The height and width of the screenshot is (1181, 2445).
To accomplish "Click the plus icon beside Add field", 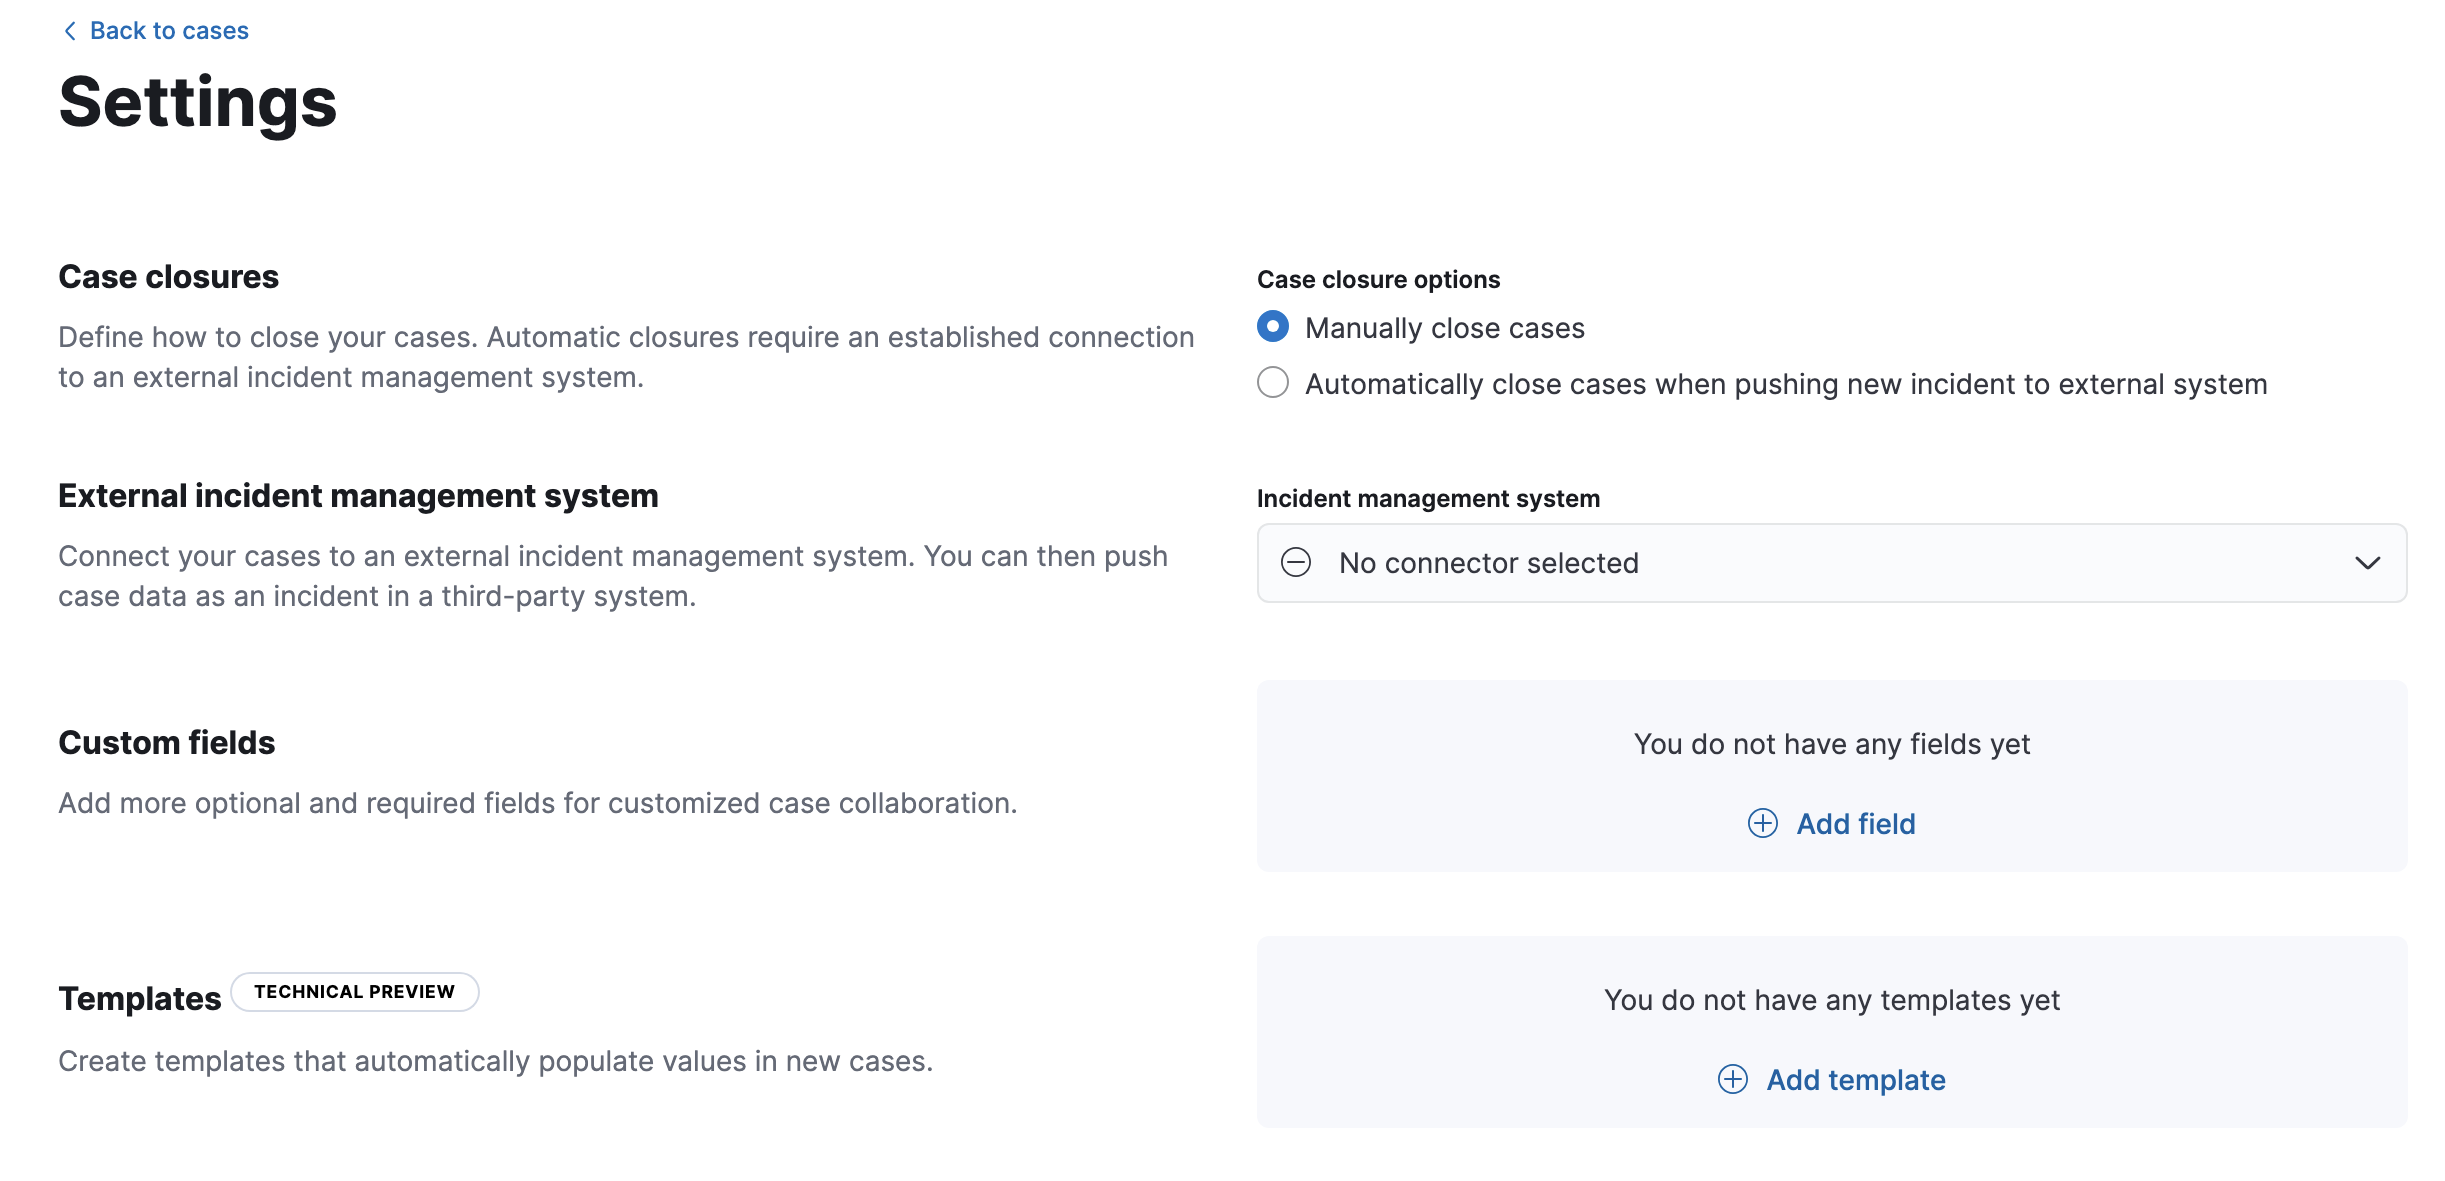I will tap(1762, 823).
